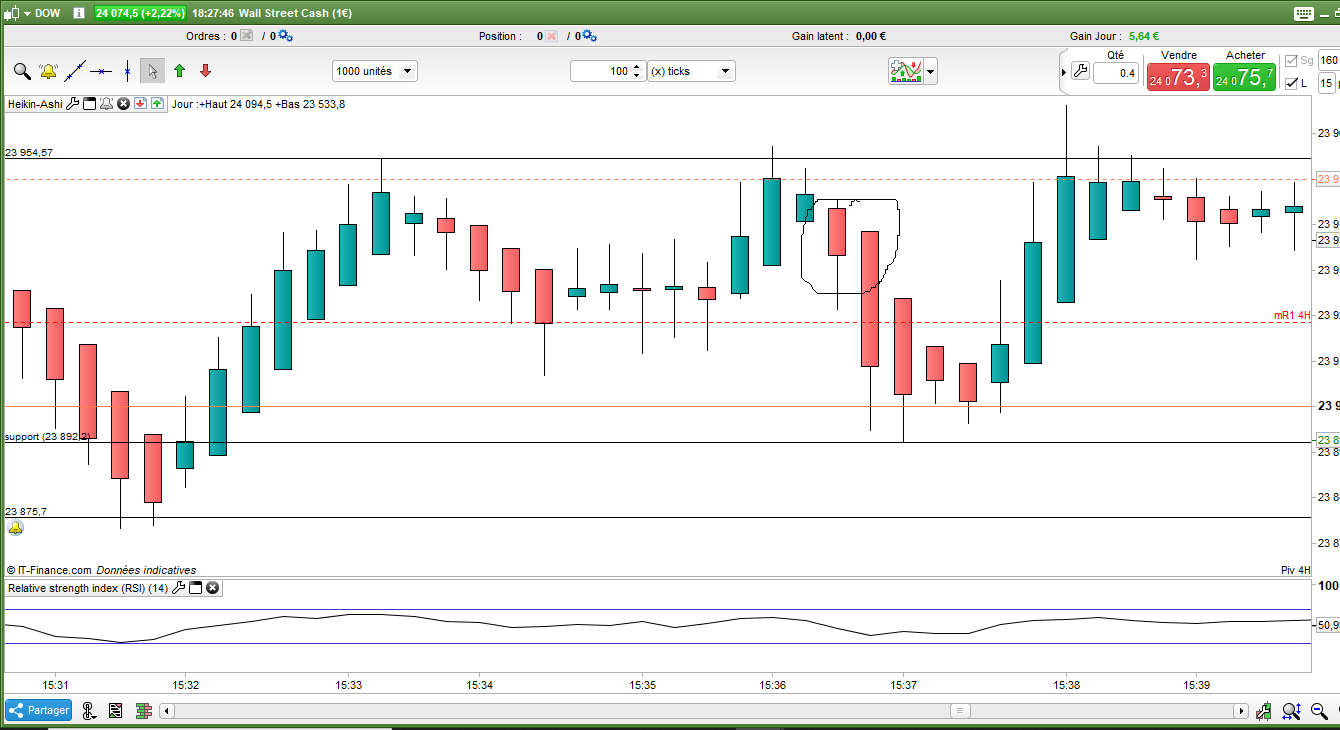The width and height of the screenshot is (1340, 730).
Task: Select the horizontal line drawing tool
Action: [x=101, y=71]
